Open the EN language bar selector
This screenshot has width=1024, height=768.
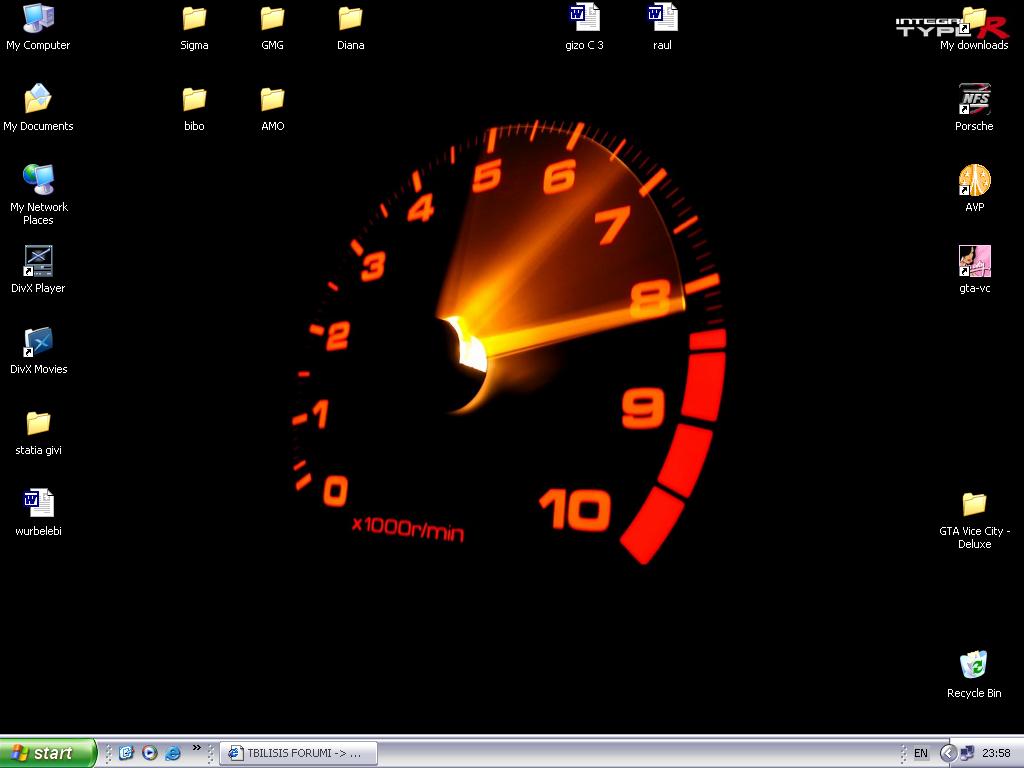(920, 753)
